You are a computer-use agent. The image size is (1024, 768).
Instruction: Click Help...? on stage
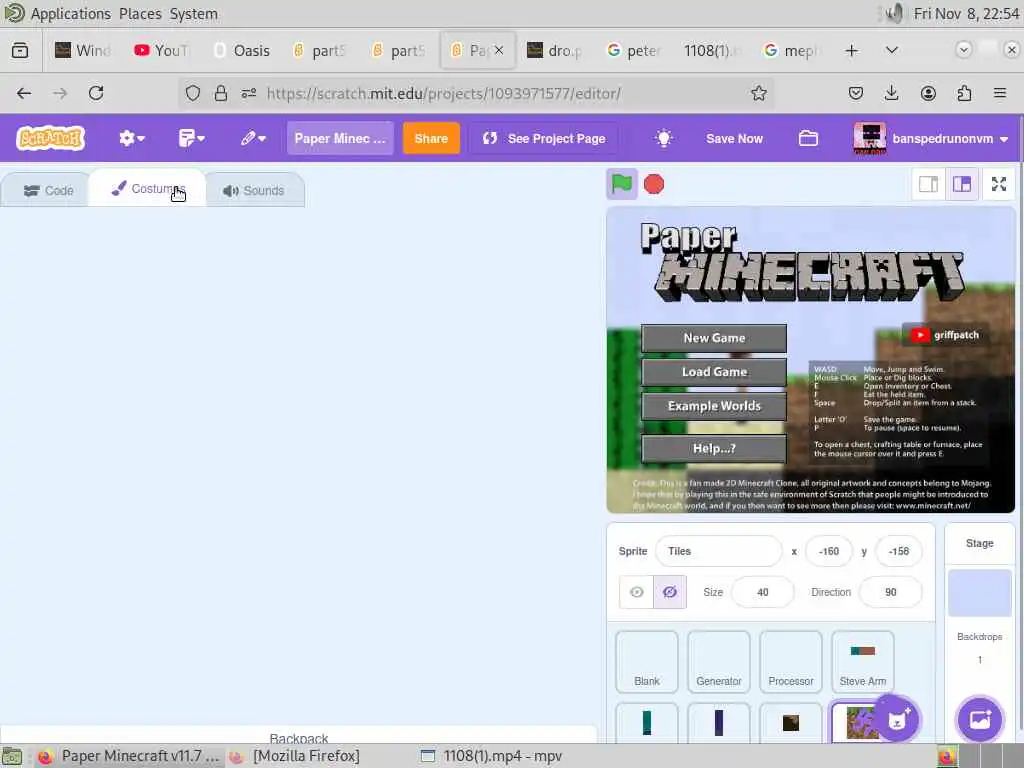pos(714,448)
